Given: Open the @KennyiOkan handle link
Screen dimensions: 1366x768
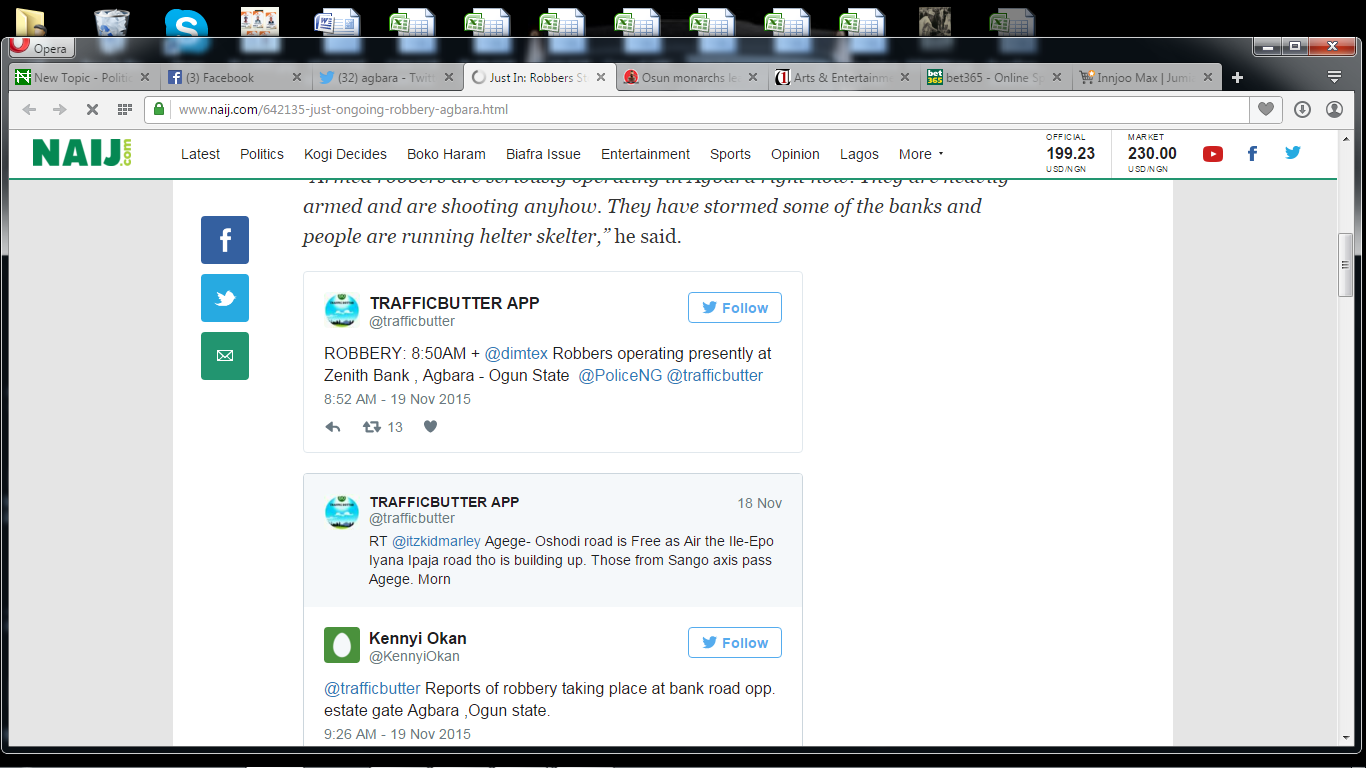Looking at the screenshot, I should click(414, 656).
